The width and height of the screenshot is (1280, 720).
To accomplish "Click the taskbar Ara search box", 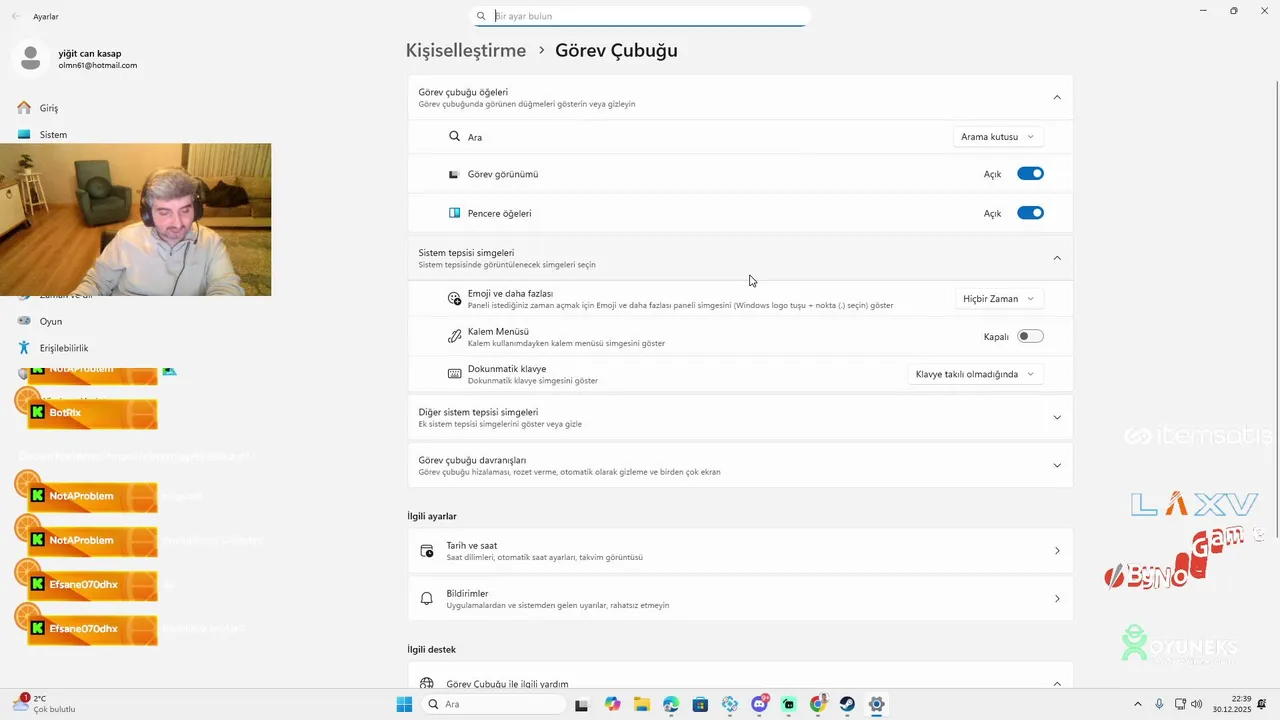I will tap(493, 704).
